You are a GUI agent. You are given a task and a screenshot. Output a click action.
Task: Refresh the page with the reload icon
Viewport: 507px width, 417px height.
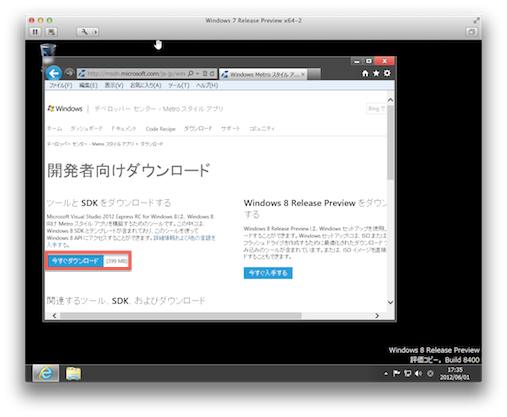tap(212, 73)
